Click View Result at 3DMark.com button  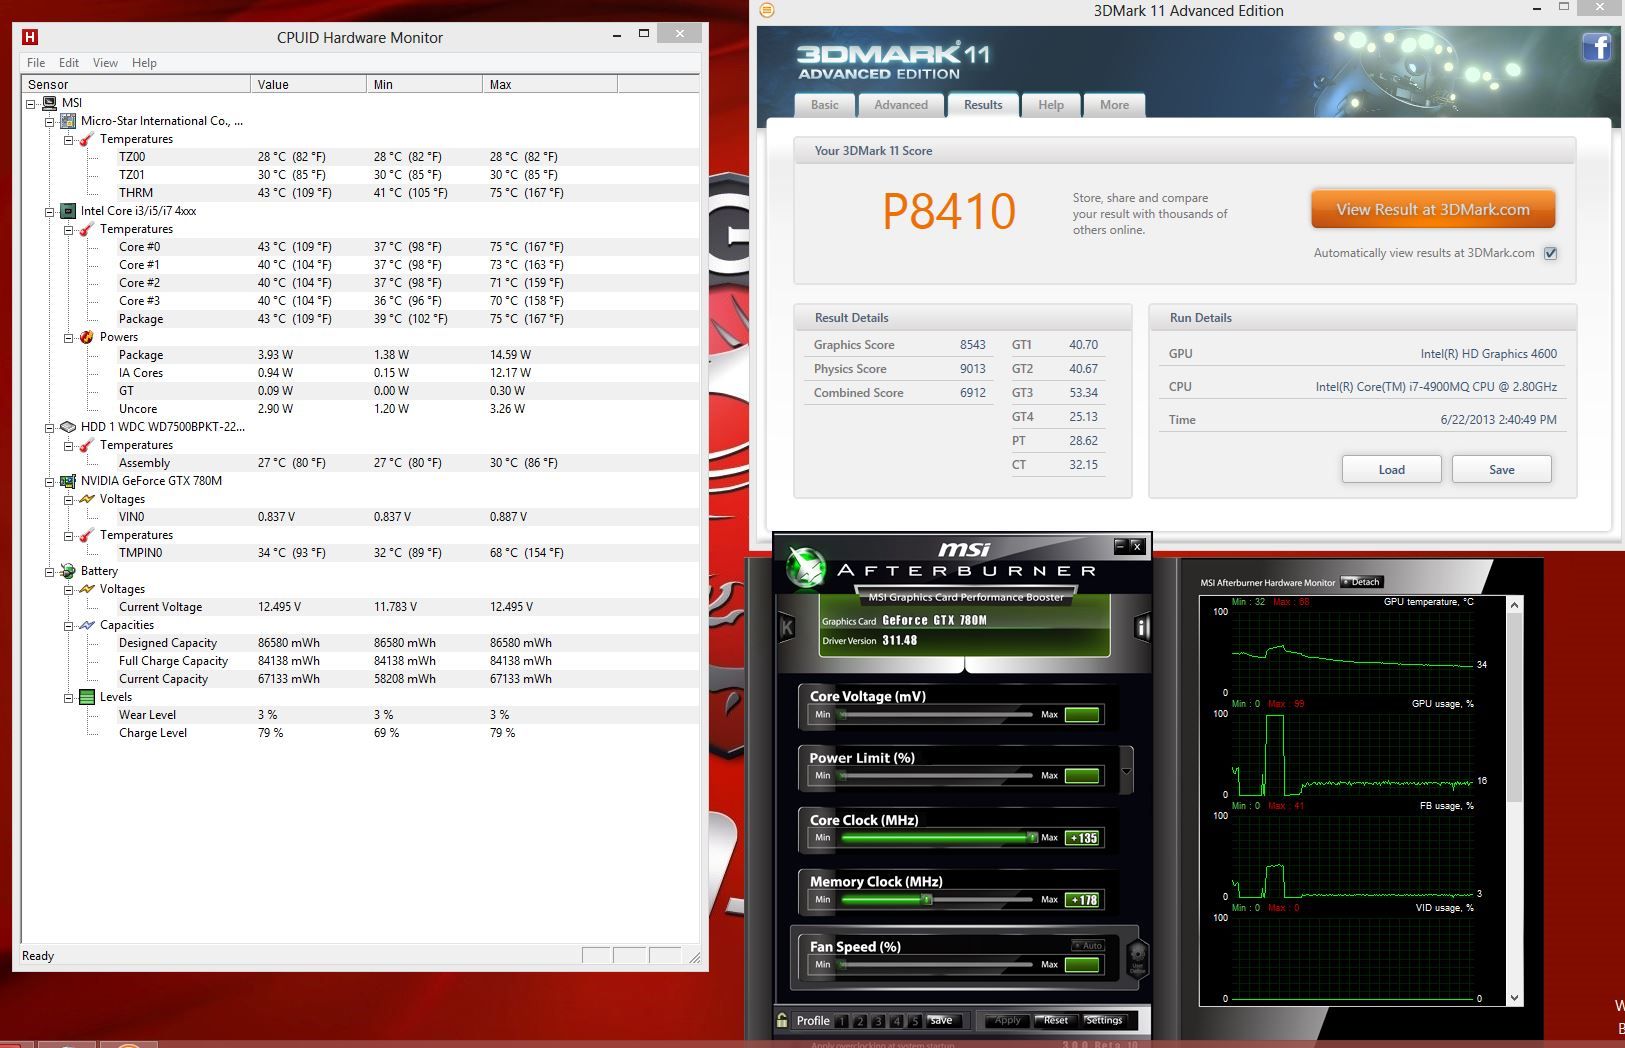click(1433, 210)
